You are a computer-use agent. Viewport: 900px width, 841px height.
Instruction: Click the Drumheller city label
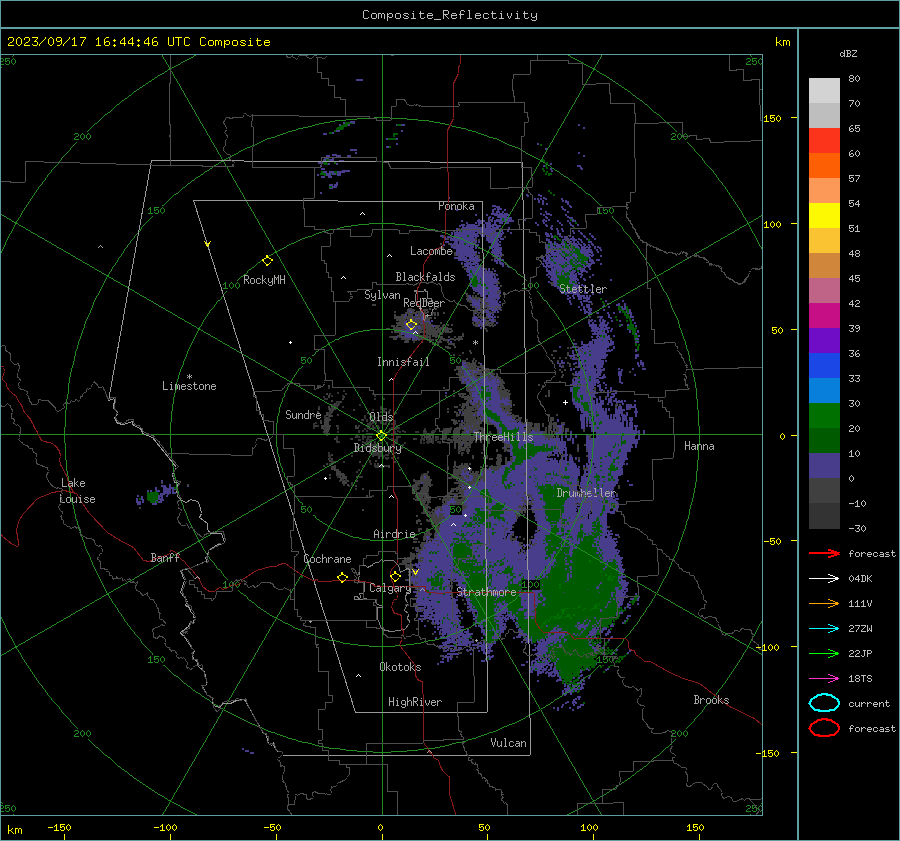tap(587, 493)
